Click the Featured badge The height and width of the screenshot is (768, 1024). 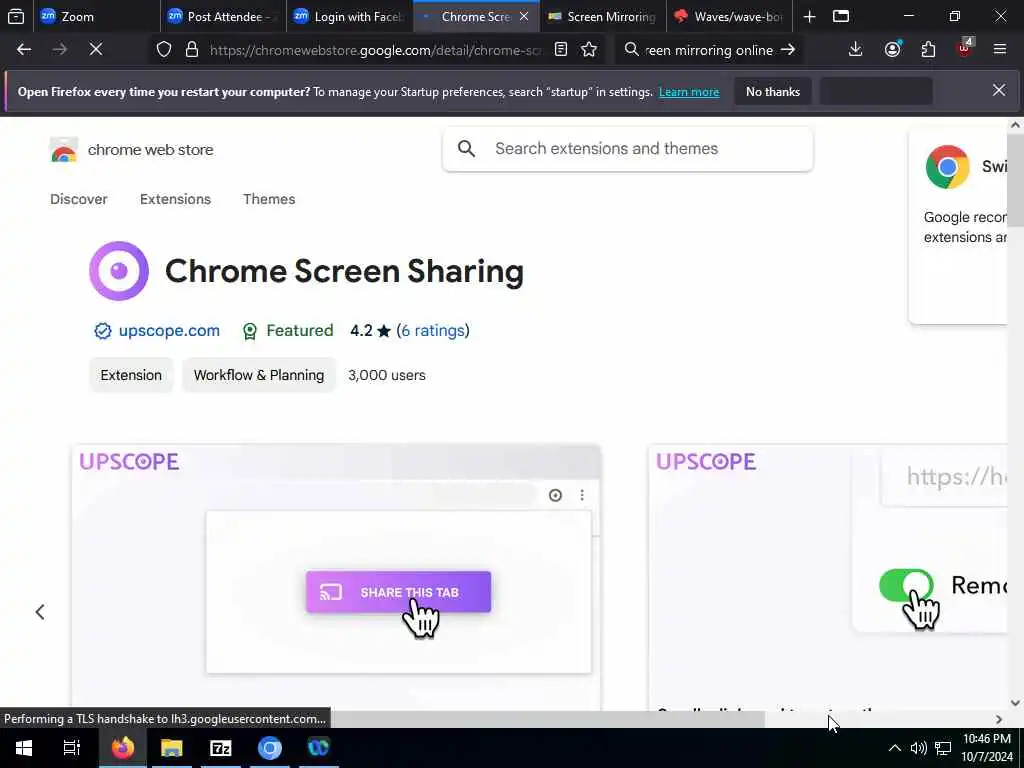tap(287, 330)
